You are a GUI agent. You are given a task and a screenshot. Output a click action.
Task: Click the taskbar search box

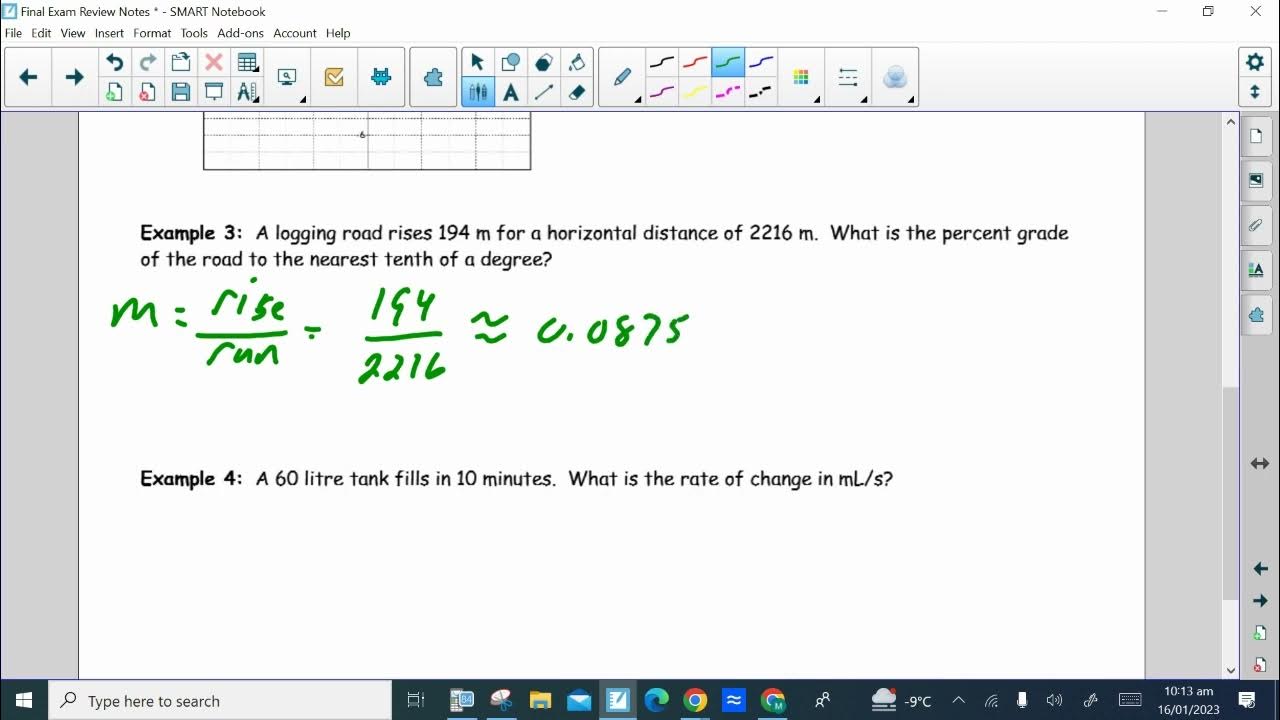(220, 700)
